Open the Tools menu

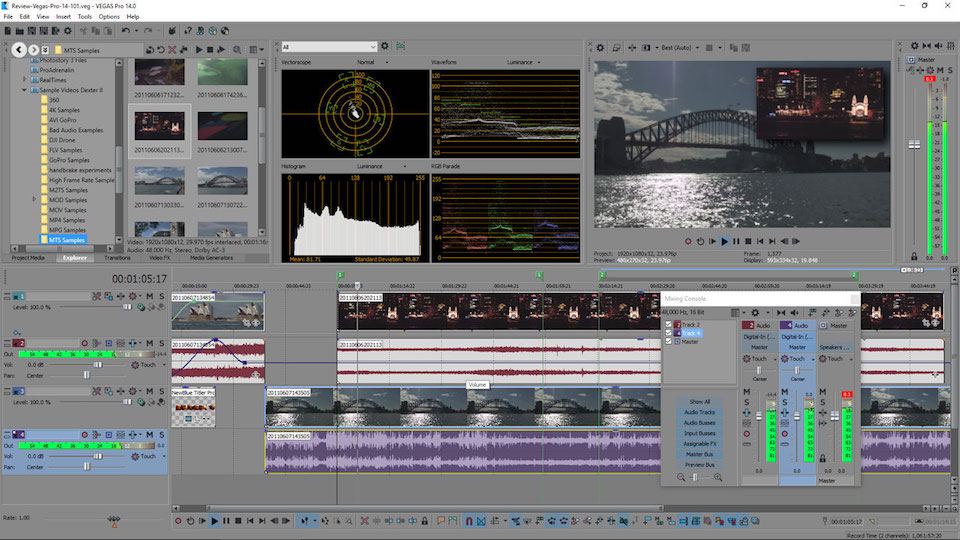tap(84, 17)
